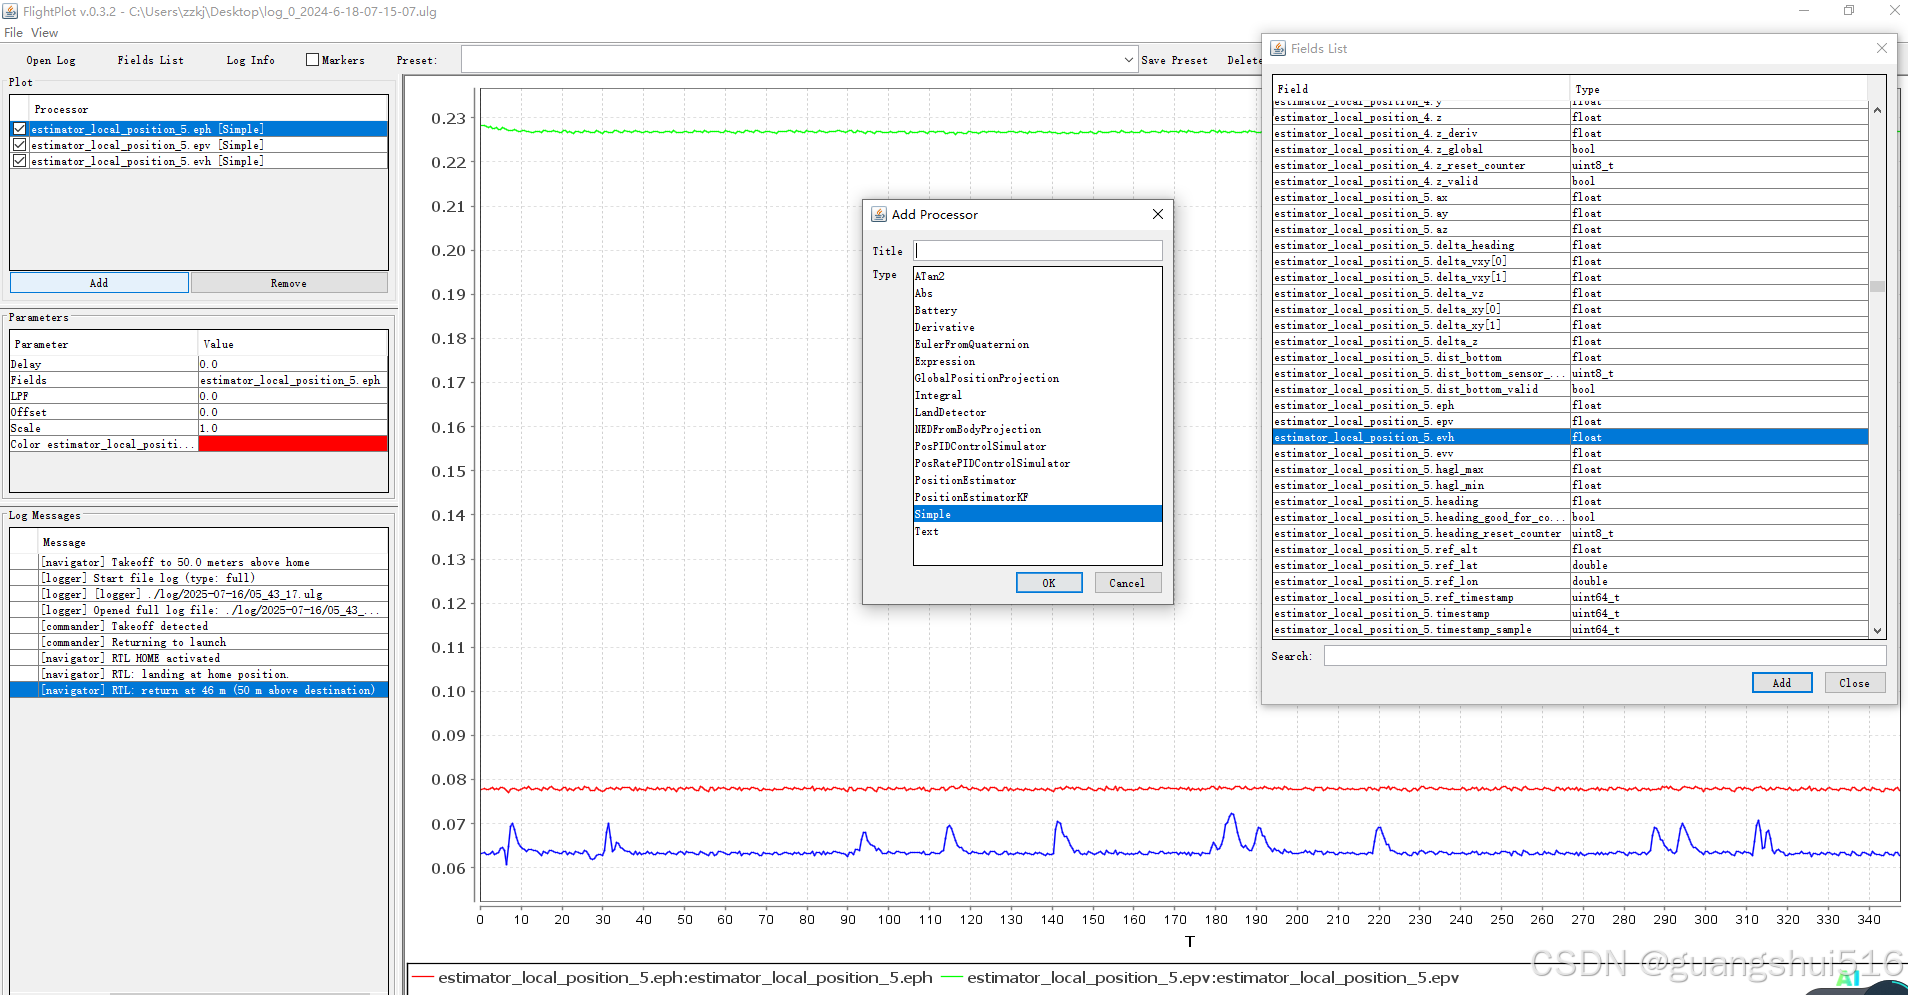Click Fields List scrollbar down arrow
The width and height of the screenshot is (1908, 995).
pos(1877,630)
